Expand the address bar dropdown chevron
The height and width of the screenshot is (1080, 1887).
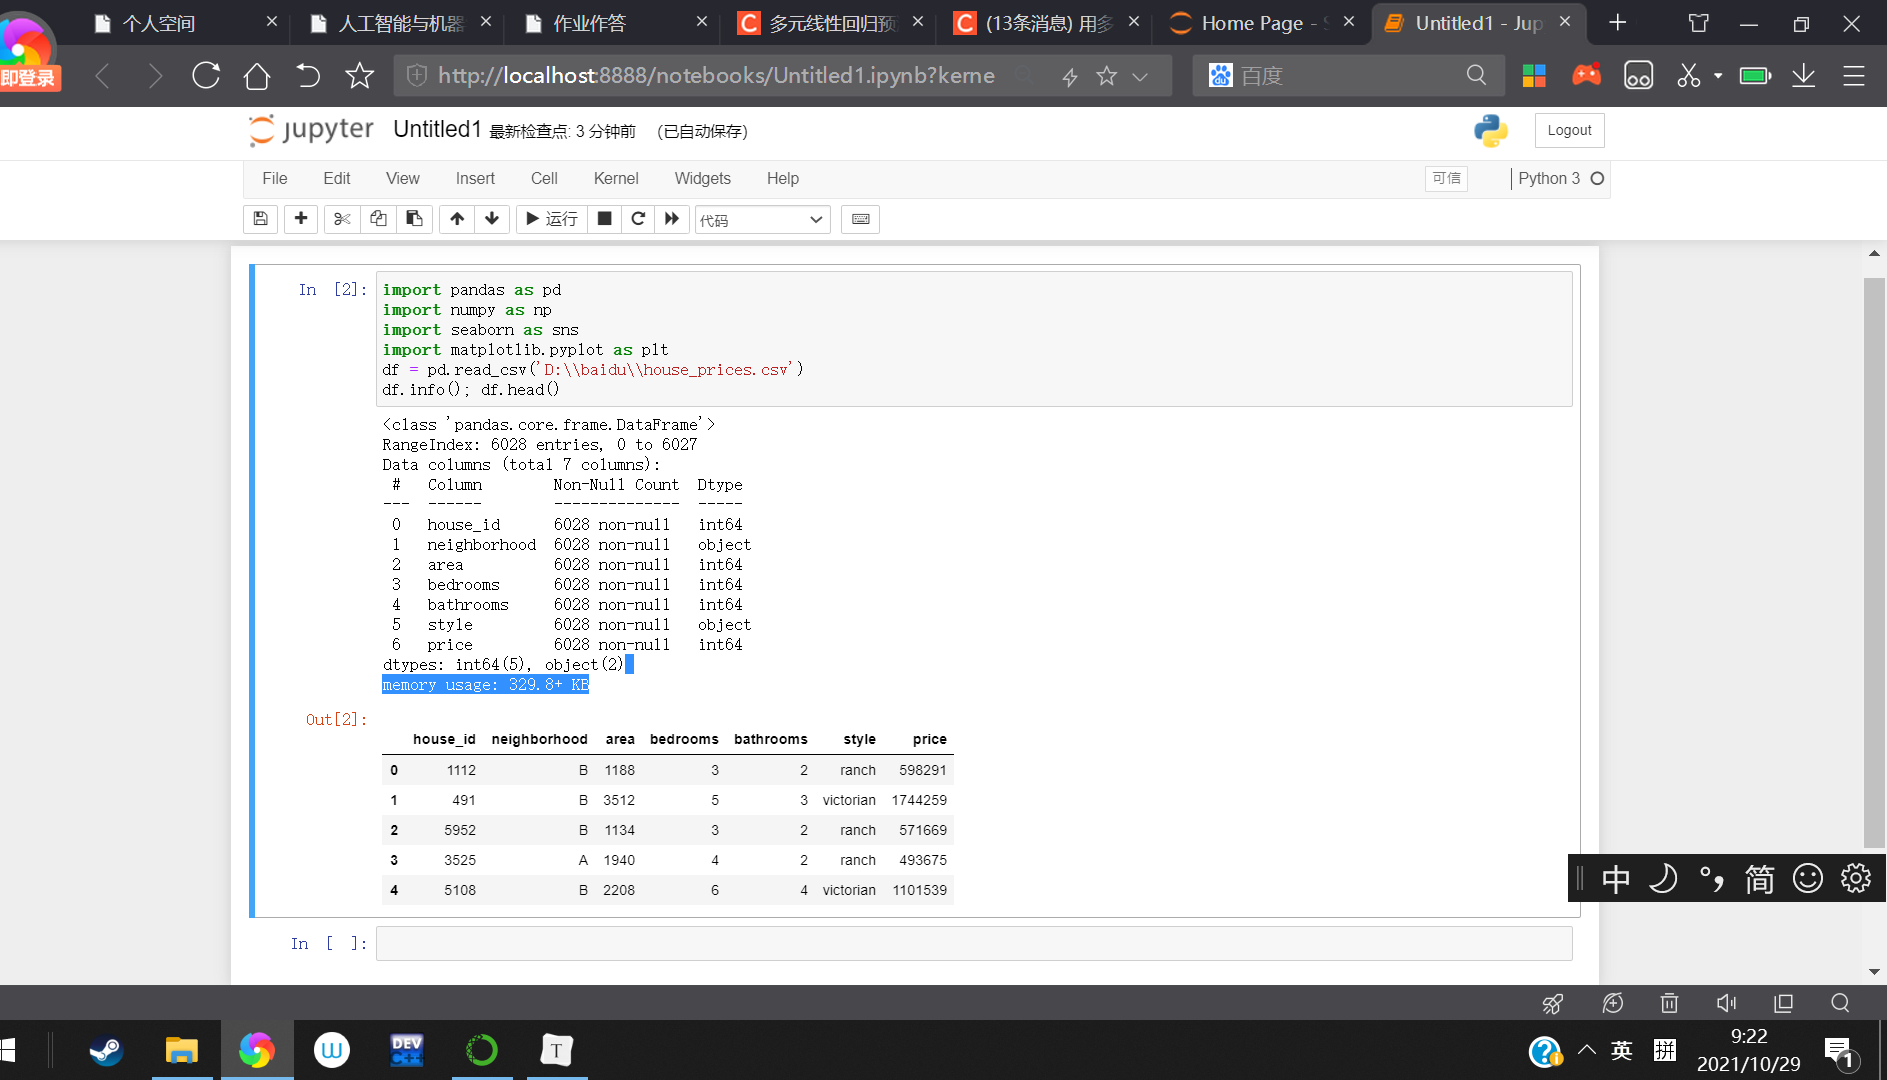point(1140,76)
